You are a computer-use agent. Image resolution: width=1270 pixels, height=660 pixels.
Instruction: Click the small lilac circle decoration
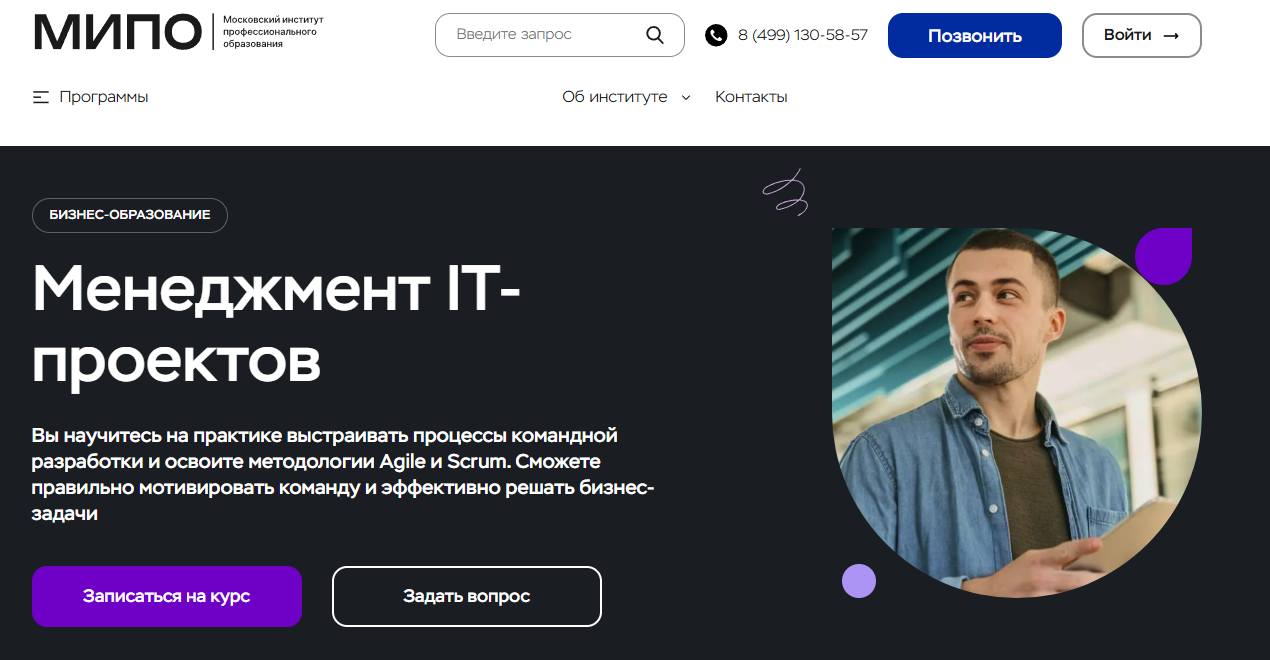[x=859, y=581]
